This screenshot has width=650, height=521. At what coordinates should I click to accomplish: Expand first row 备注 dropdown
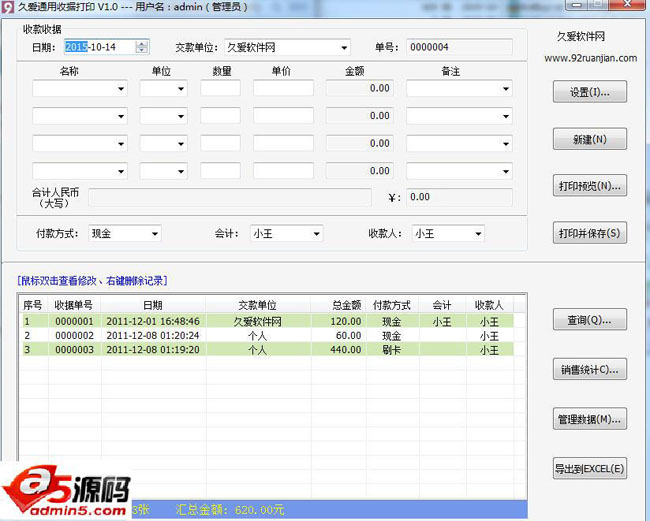pos(505,89)
